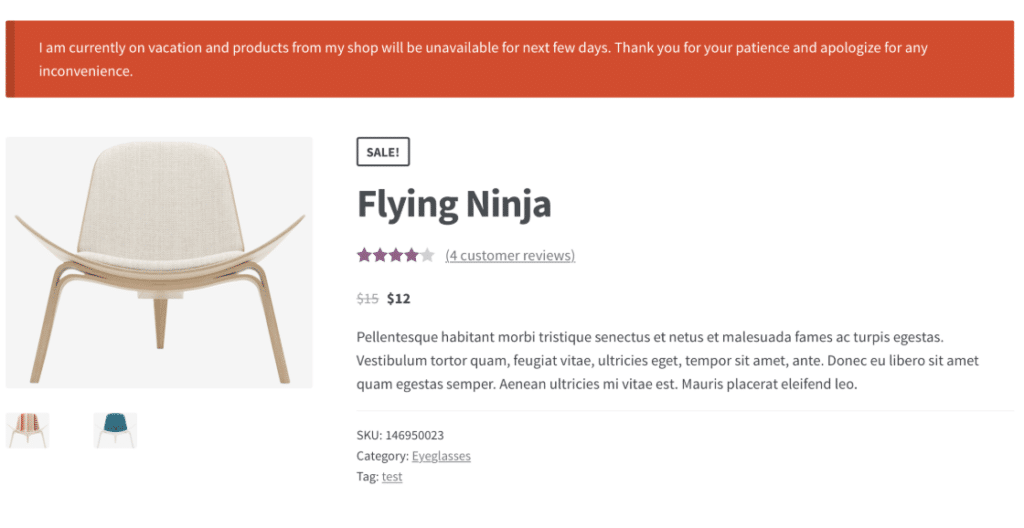
Task: Click the third purple rating star
Action: (396, 255)
